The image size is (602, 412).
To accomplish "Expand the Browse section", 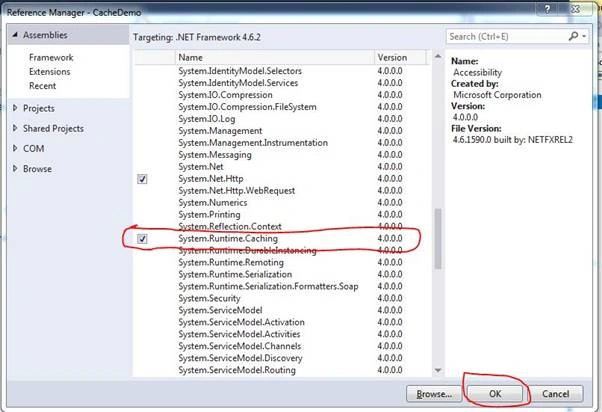I will point(15,169).
